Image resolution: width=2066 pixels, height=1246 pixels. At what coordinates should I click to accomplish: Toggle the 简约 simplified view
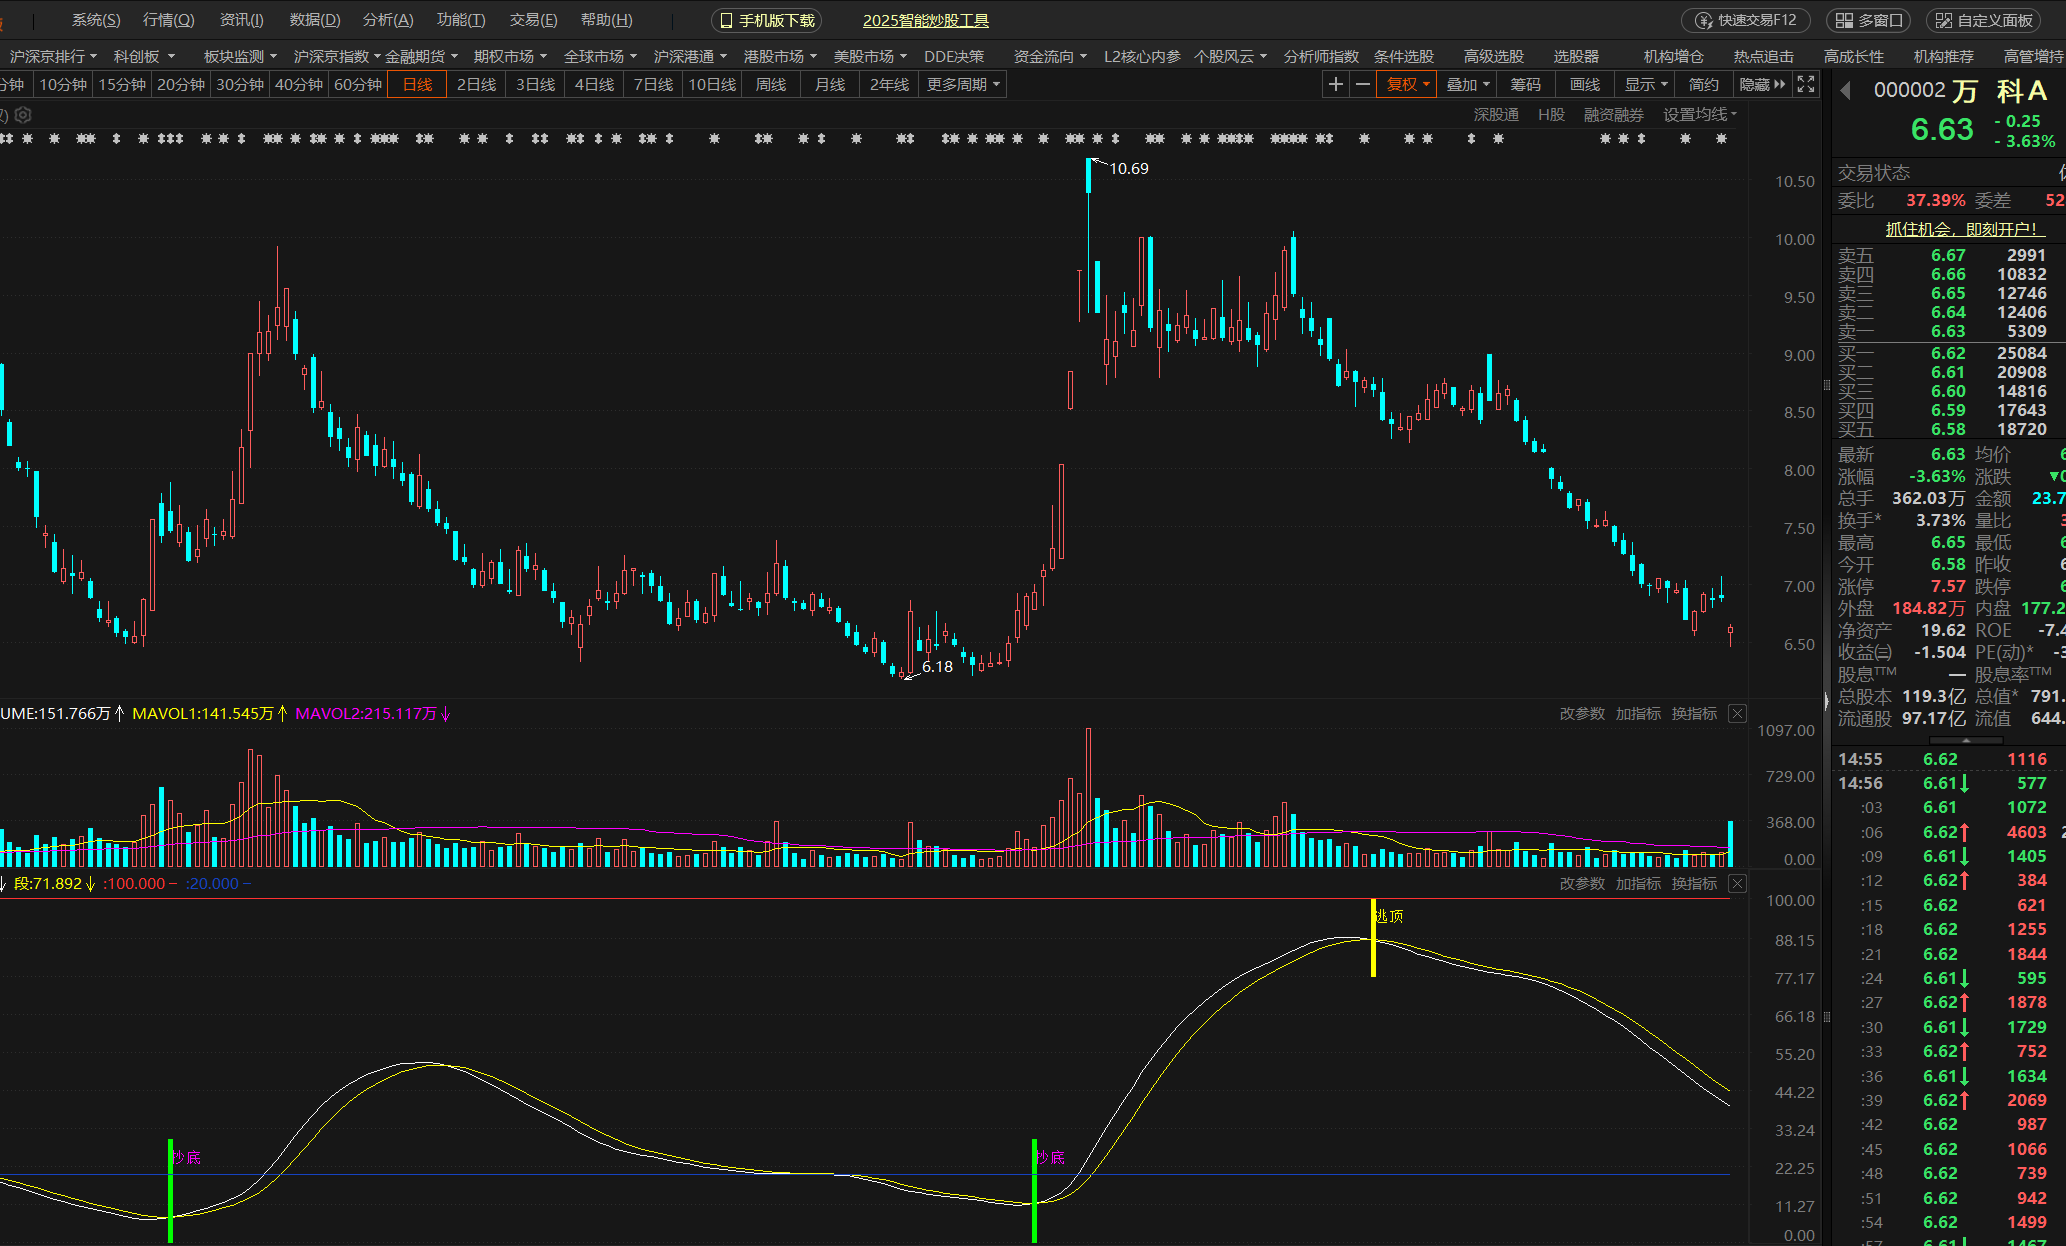point(1703,85)
